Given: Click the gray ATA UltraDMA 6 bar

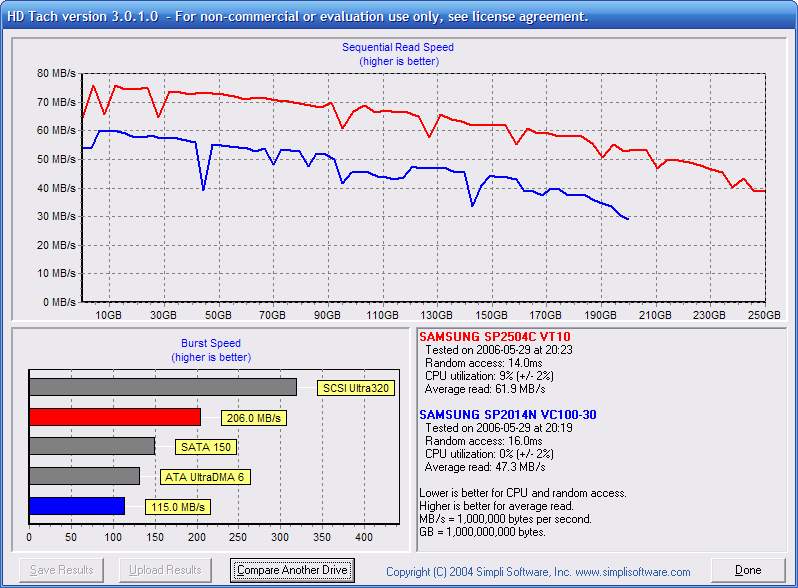Looking at the screenshot, I should 84,476.
